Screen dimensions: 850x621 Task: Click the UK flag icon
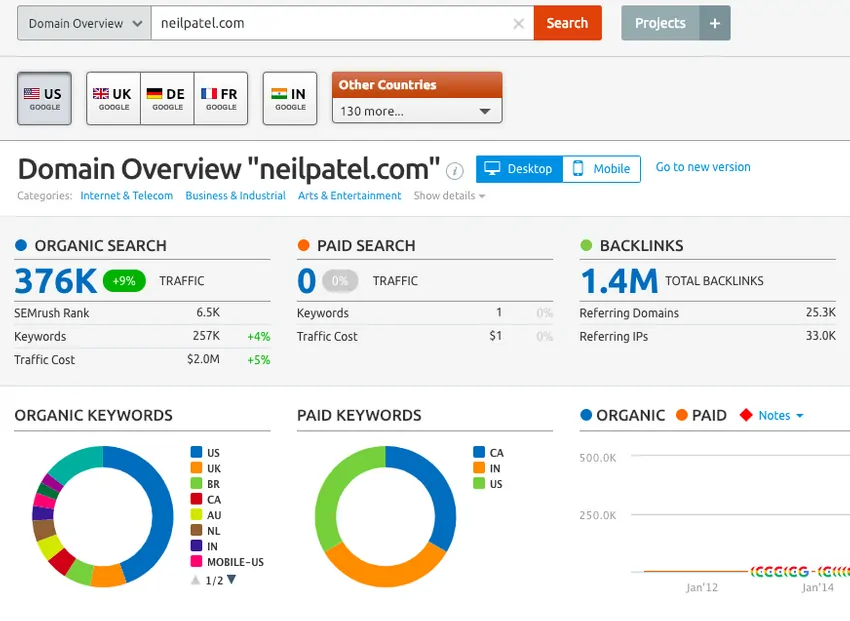[x=100, y=94]
